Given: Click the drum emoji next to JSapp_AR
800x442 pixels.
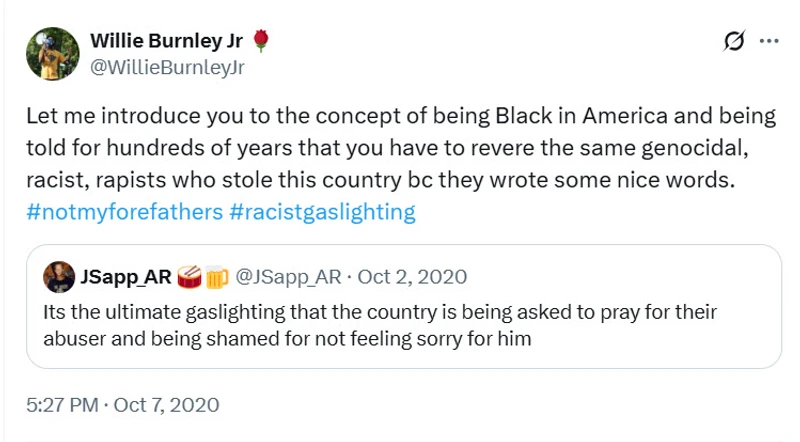Looking at the screenshot, I should coord(190,275).
